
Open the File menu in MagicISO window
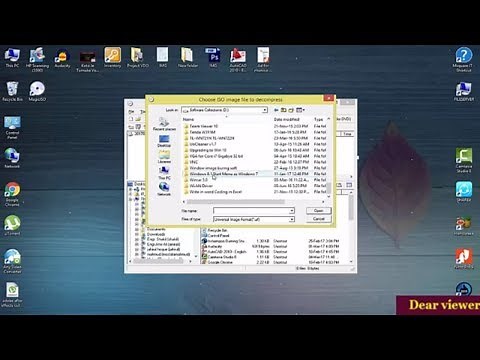131,111
